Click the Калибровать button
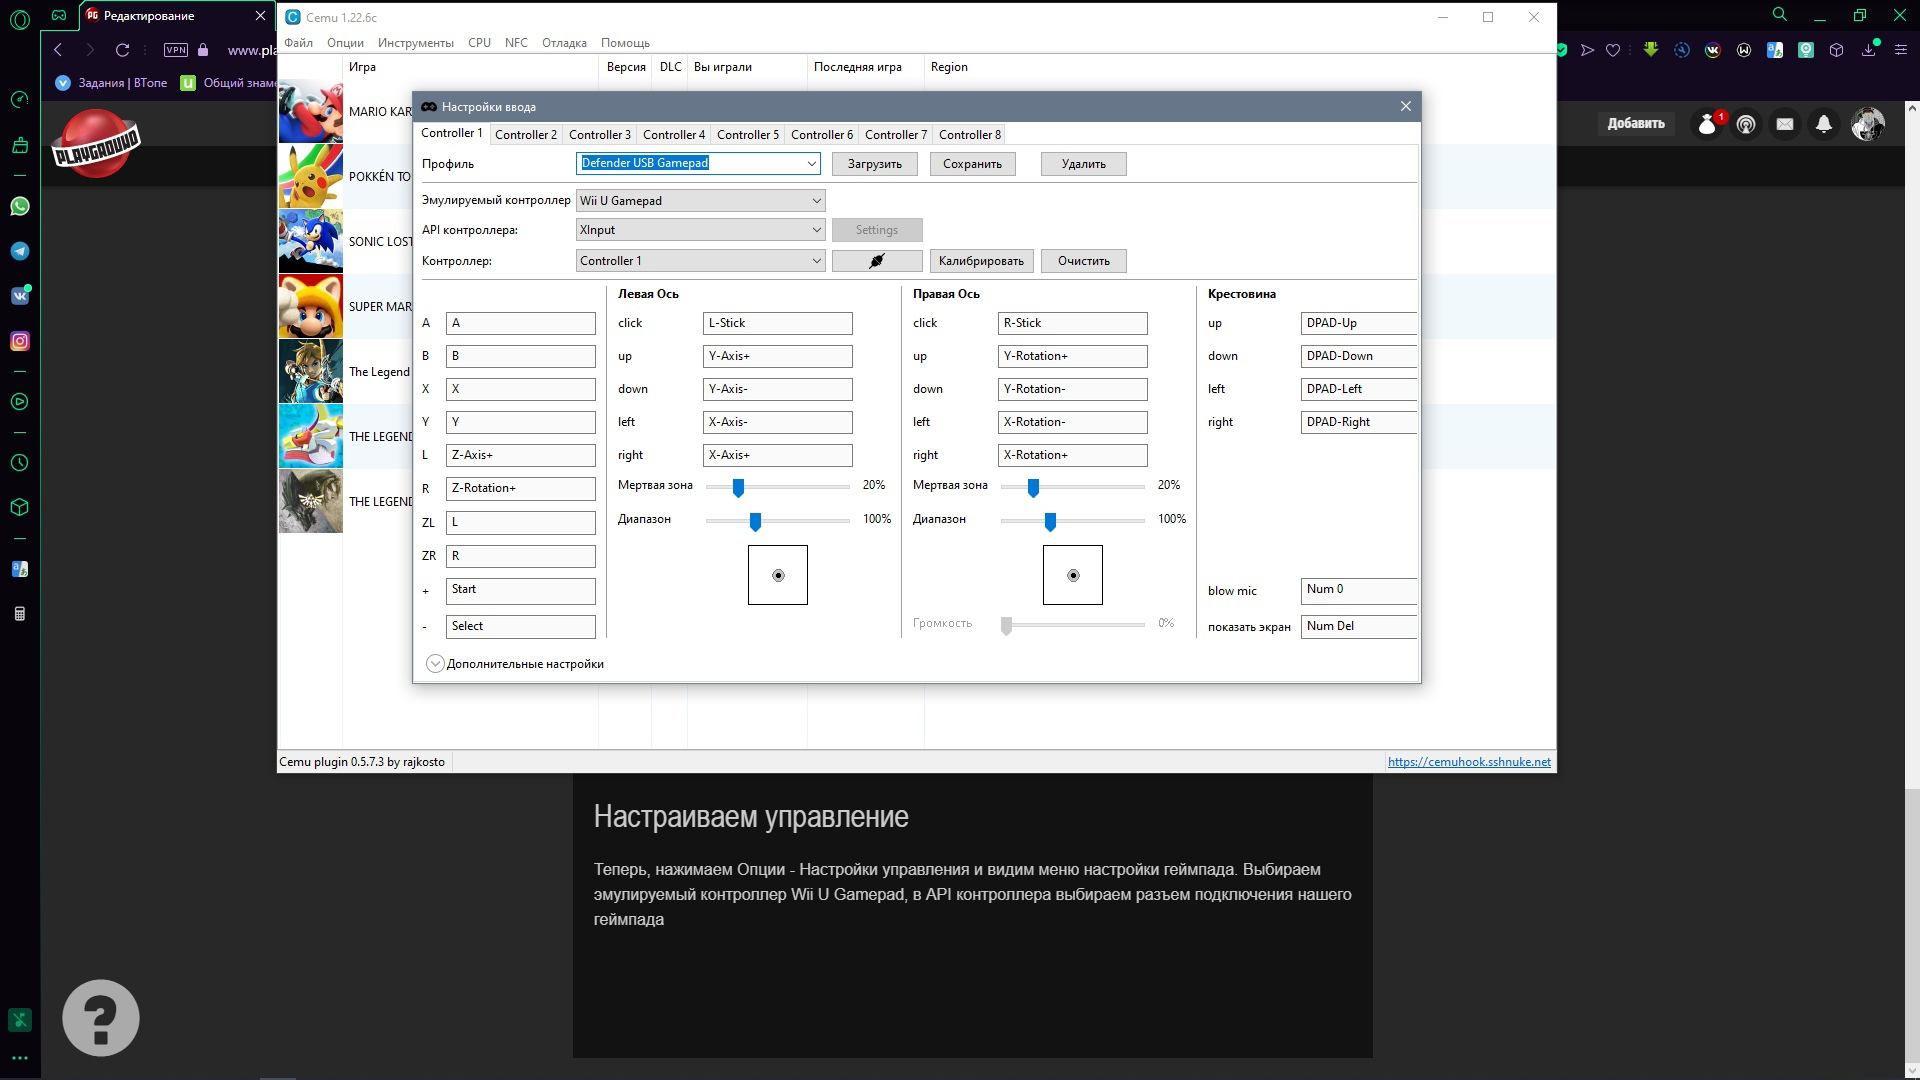Viewport: 1920px width, 1080px height. point(981,261)
